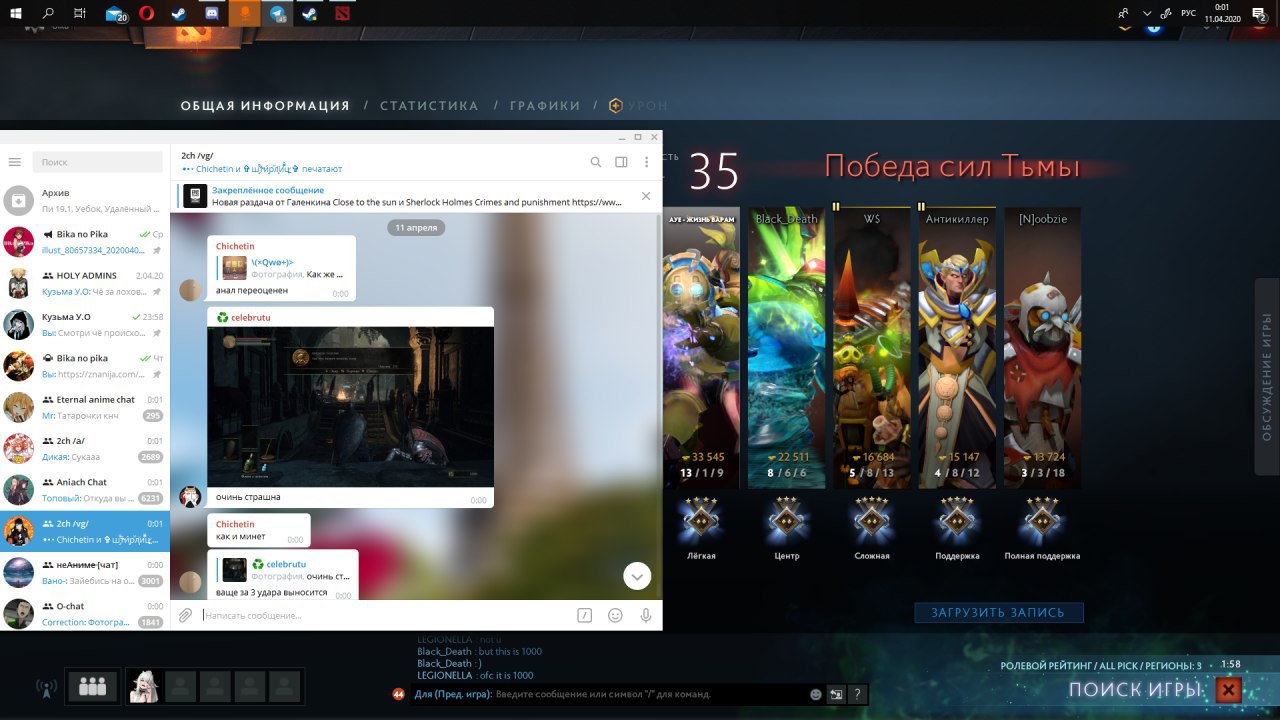Open неАниме [чат] conversation
Viewport: 1280px width, 720px height.
[85, 572]
